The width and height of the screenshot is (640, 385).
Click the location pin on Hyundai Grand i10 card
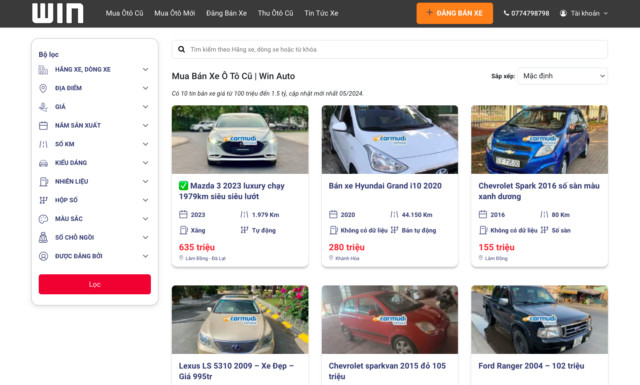pos(331,258)
